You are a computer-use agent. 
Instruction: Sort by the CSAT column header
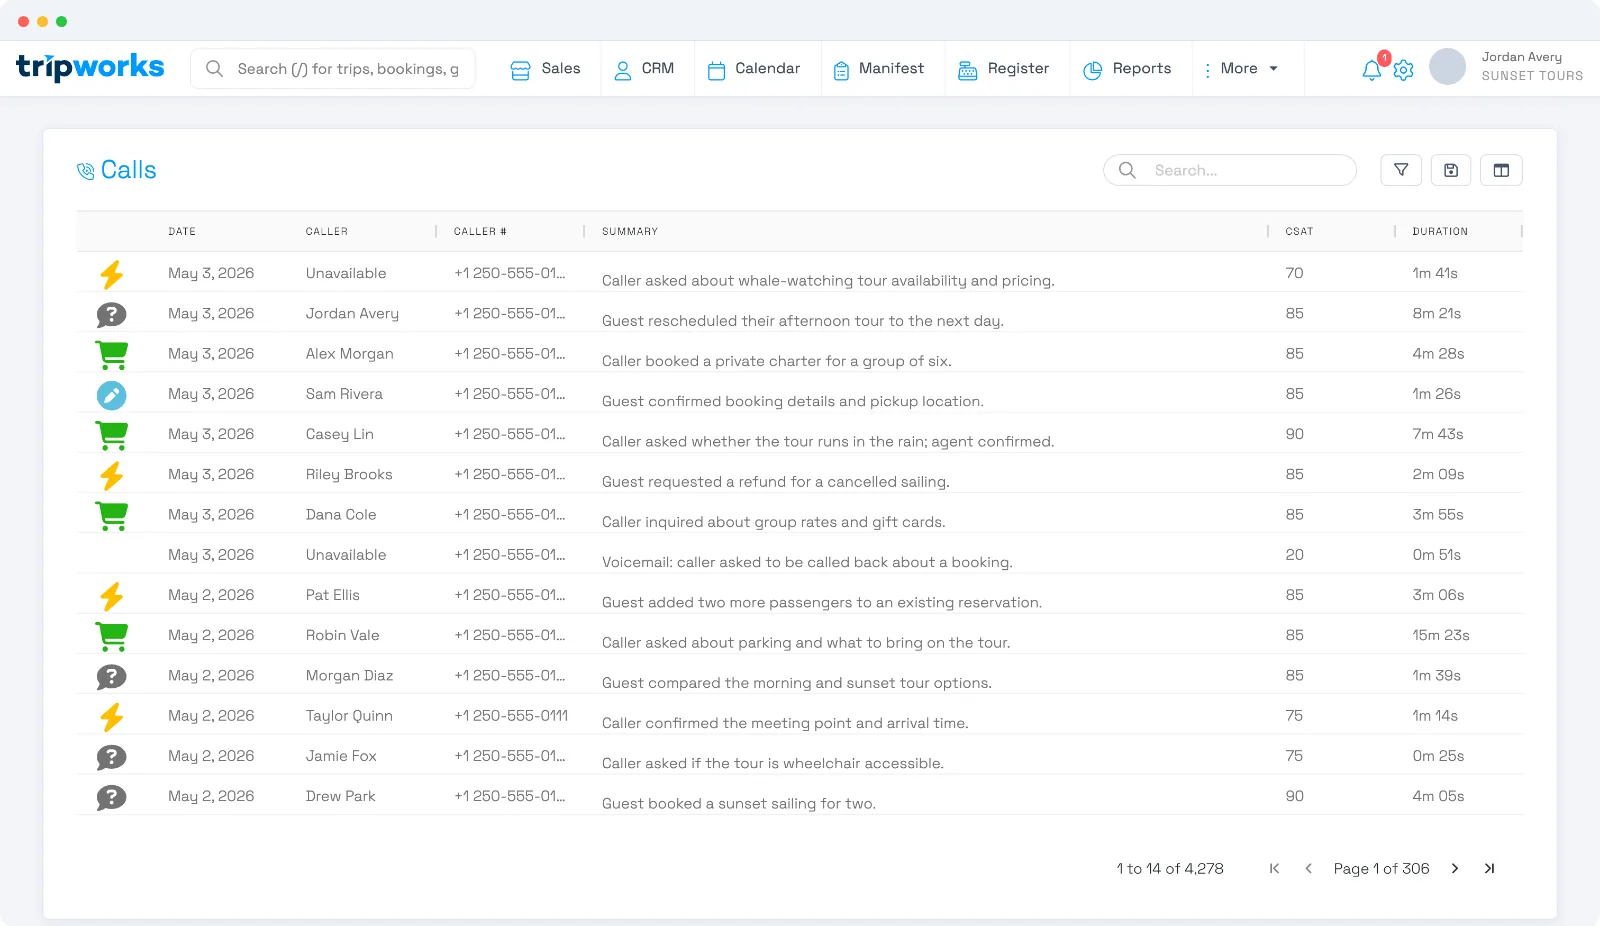point(1299,231)
